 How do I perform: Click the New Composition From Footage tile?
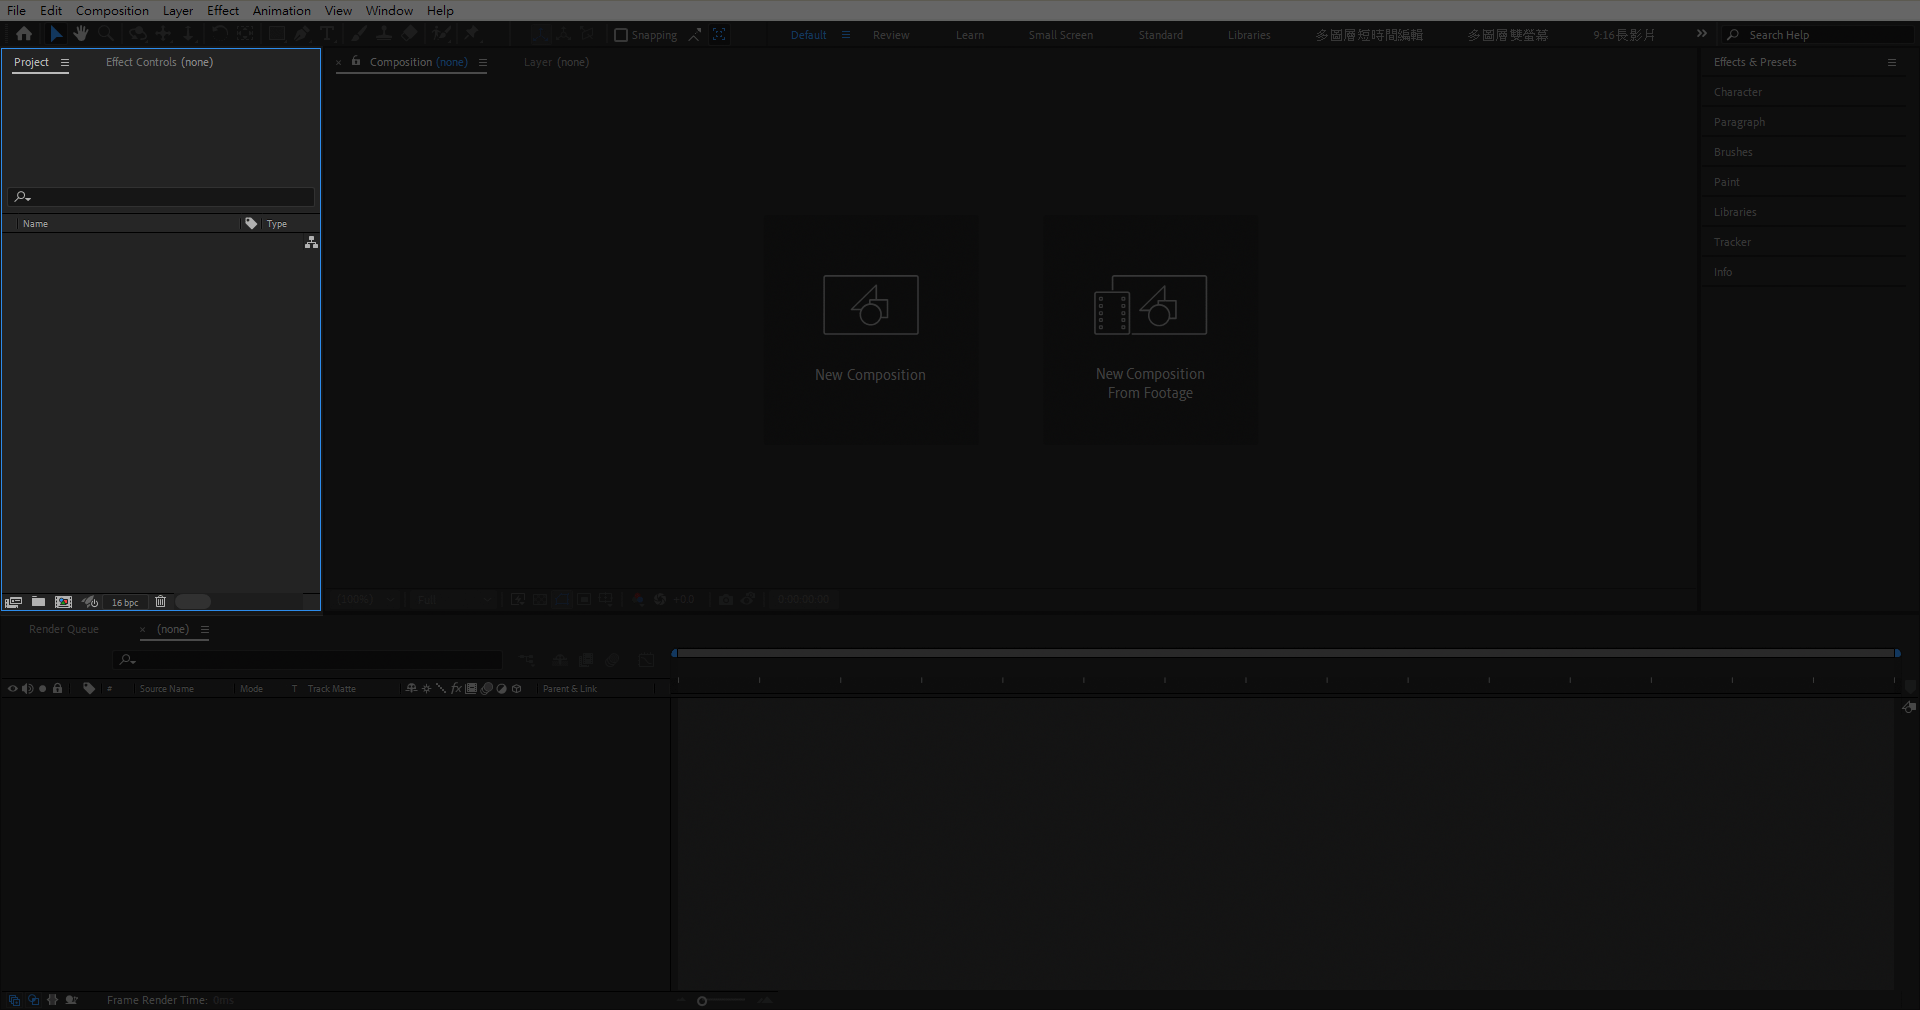(x=1150, y=330)
